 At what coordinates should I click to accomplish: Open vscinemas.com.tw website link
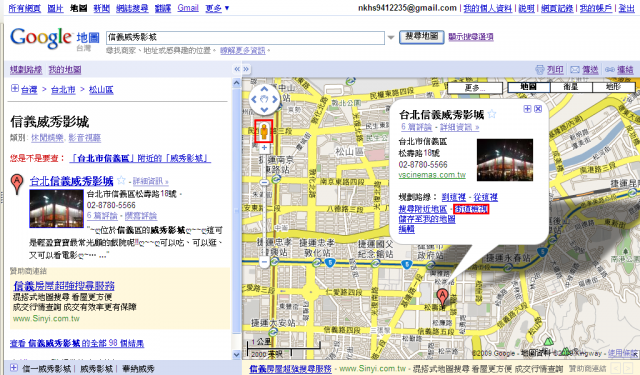[432, 175]
